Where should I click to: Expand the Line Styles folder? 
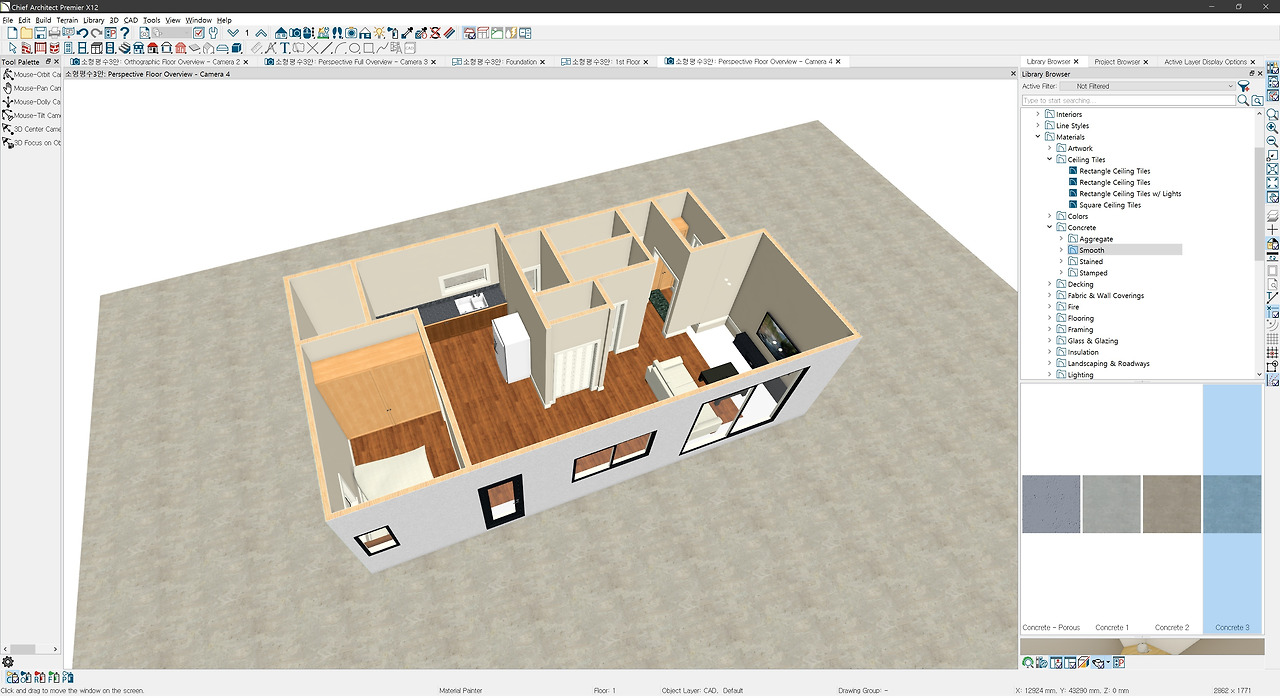1038,126
